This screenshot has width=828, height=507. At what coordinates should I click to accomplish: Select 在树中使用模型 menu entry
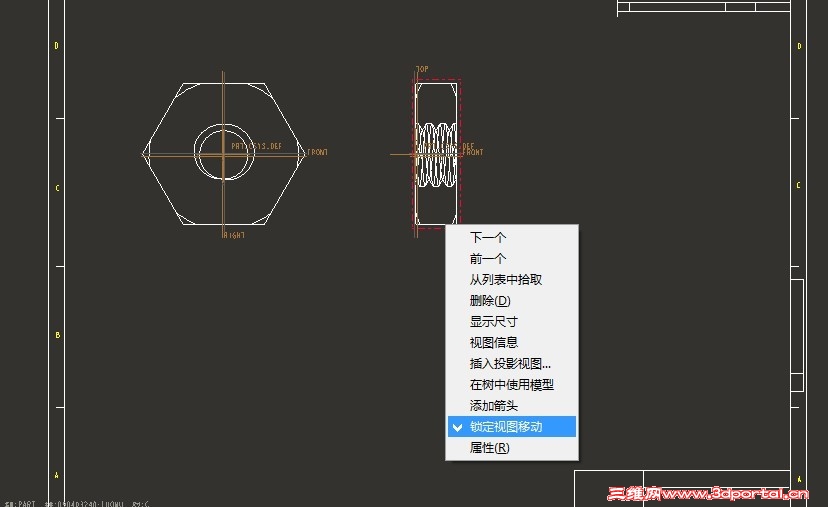pos(512,384)
